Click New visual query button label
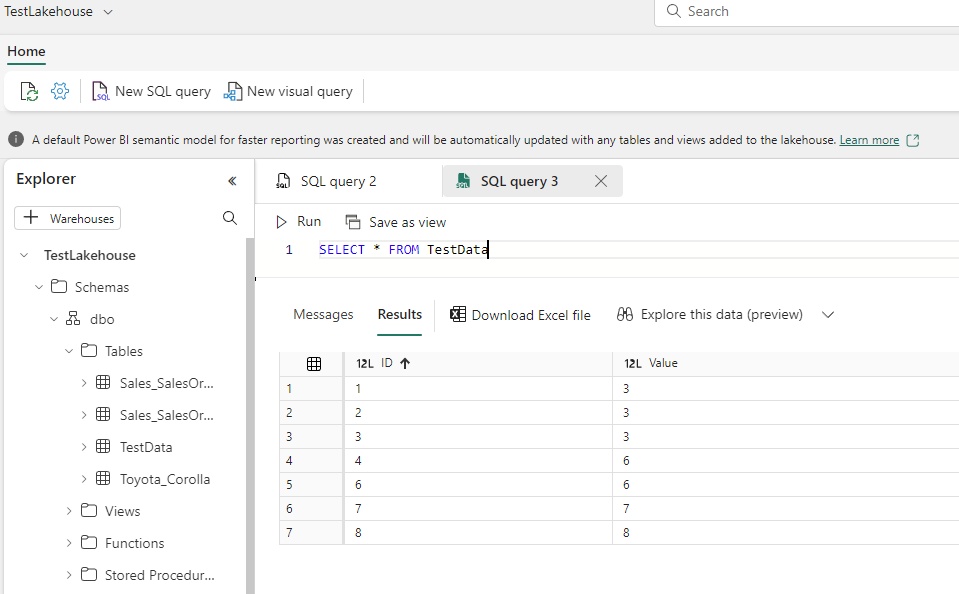959x594 pixels. (x=300, y=91)
